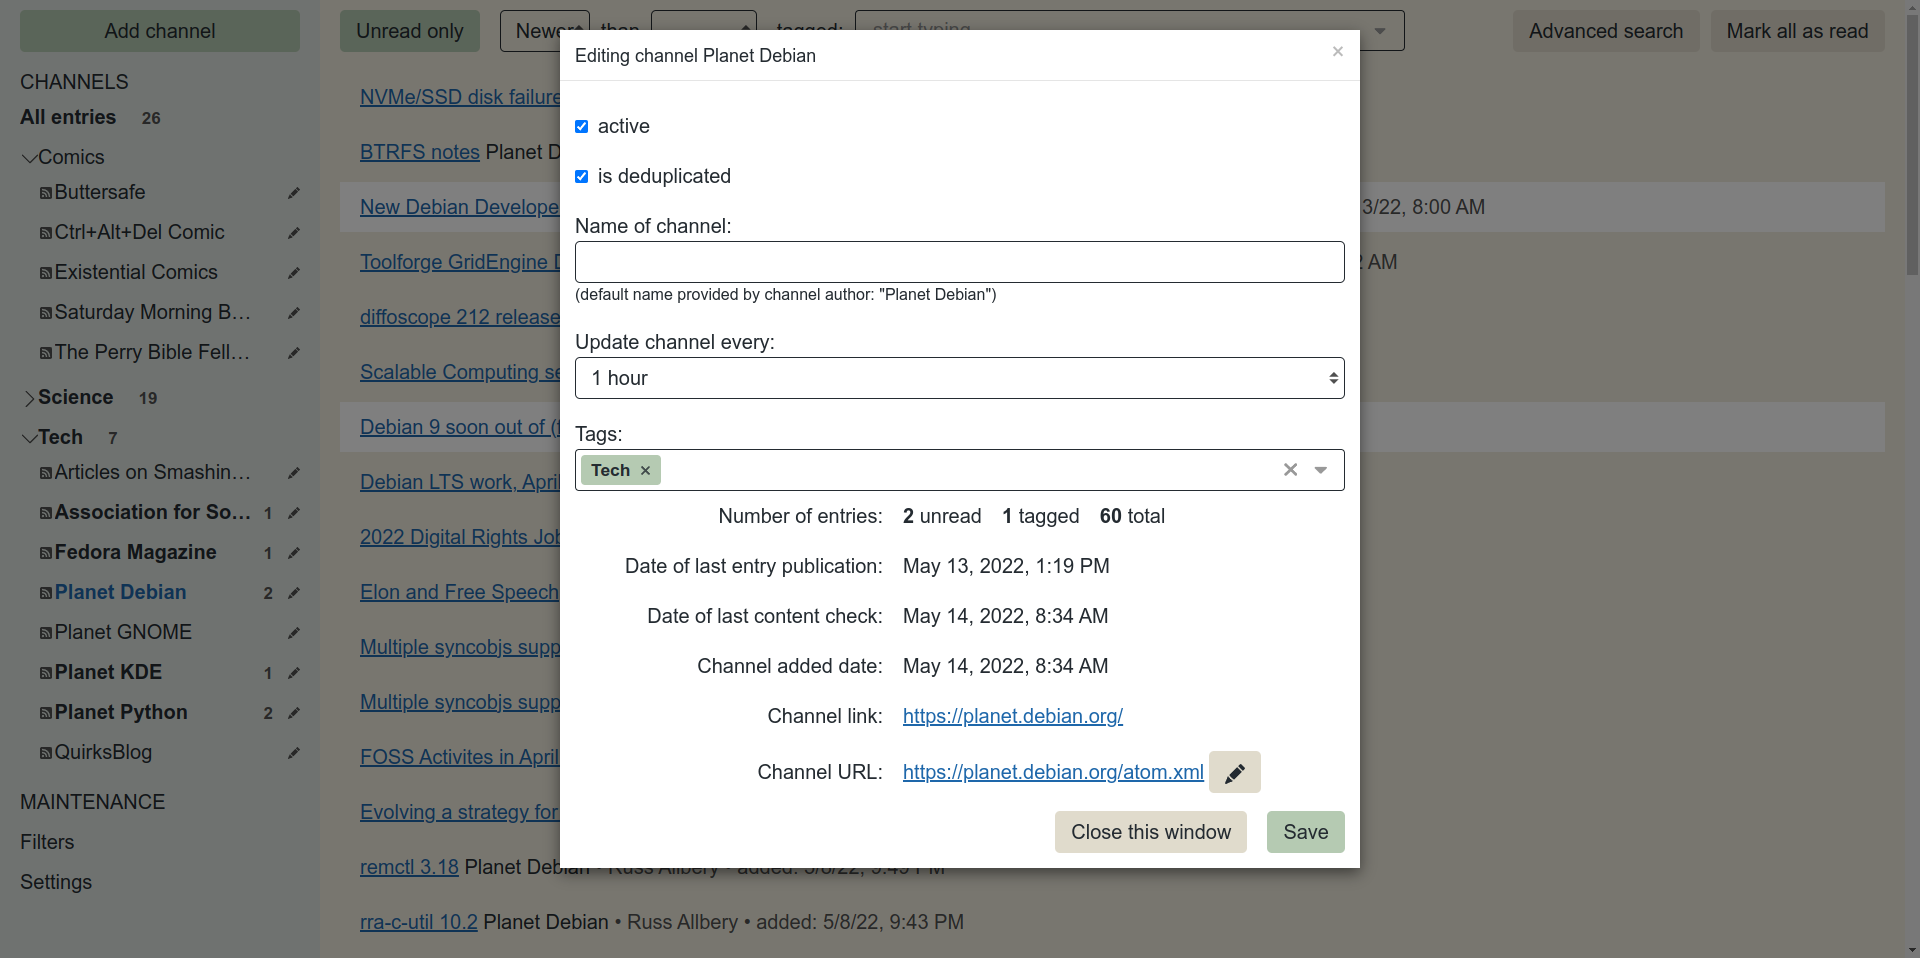The width and height of the screenshot is (1920, 958).
Task: Toggle the is deduplicated checkbox
Action: coord(581,176)
